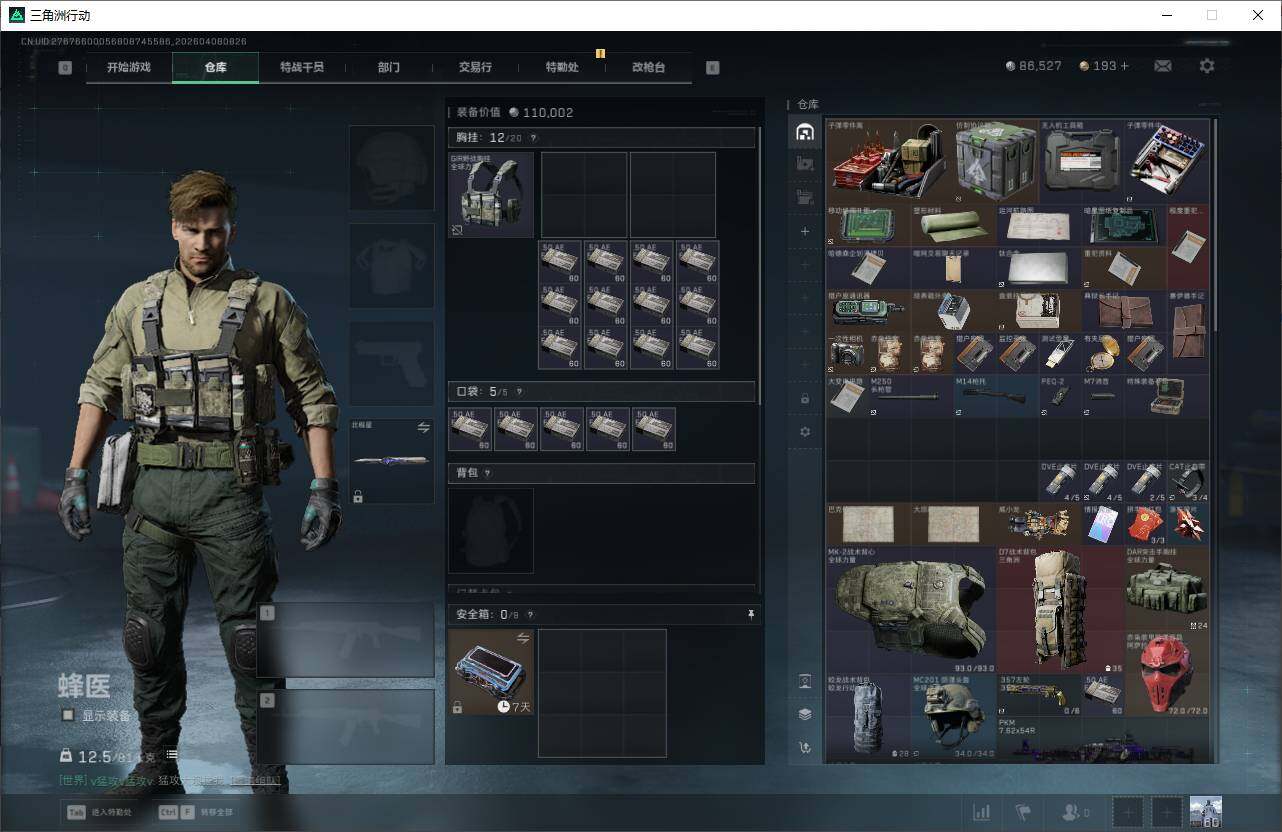Open the 交易行 tab
The image size is (1282, 832).
pyautogui.click(x=475, y=67)
